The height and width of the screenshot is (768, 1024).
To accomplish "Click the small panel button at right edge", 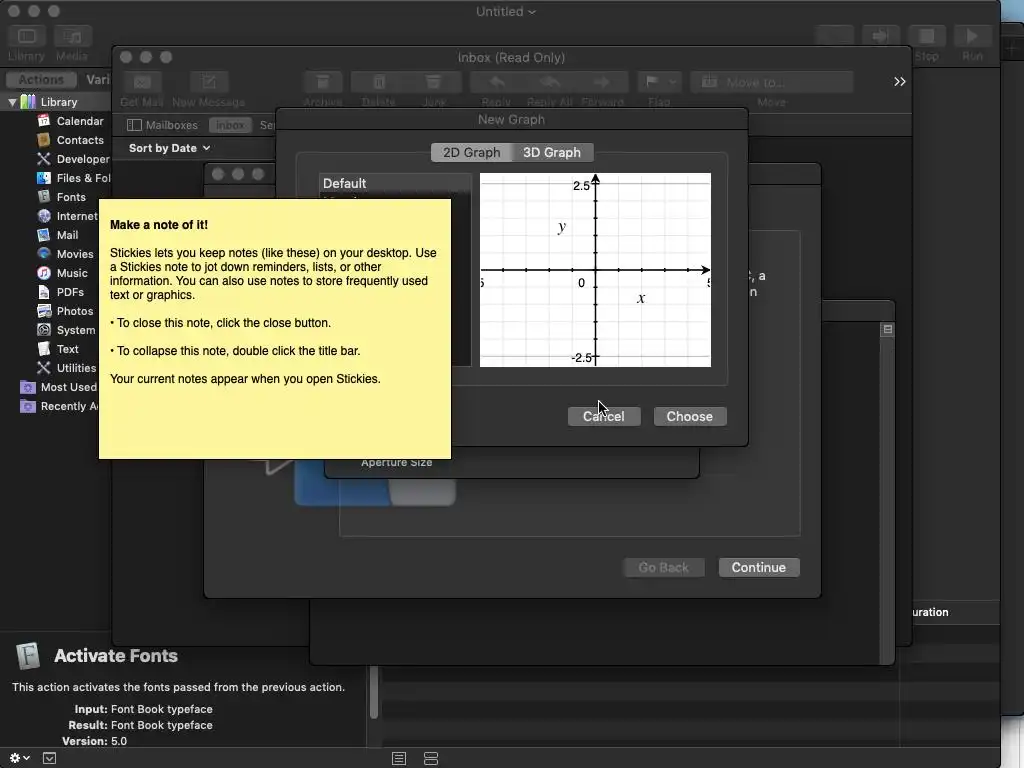I will coord(888,329).
